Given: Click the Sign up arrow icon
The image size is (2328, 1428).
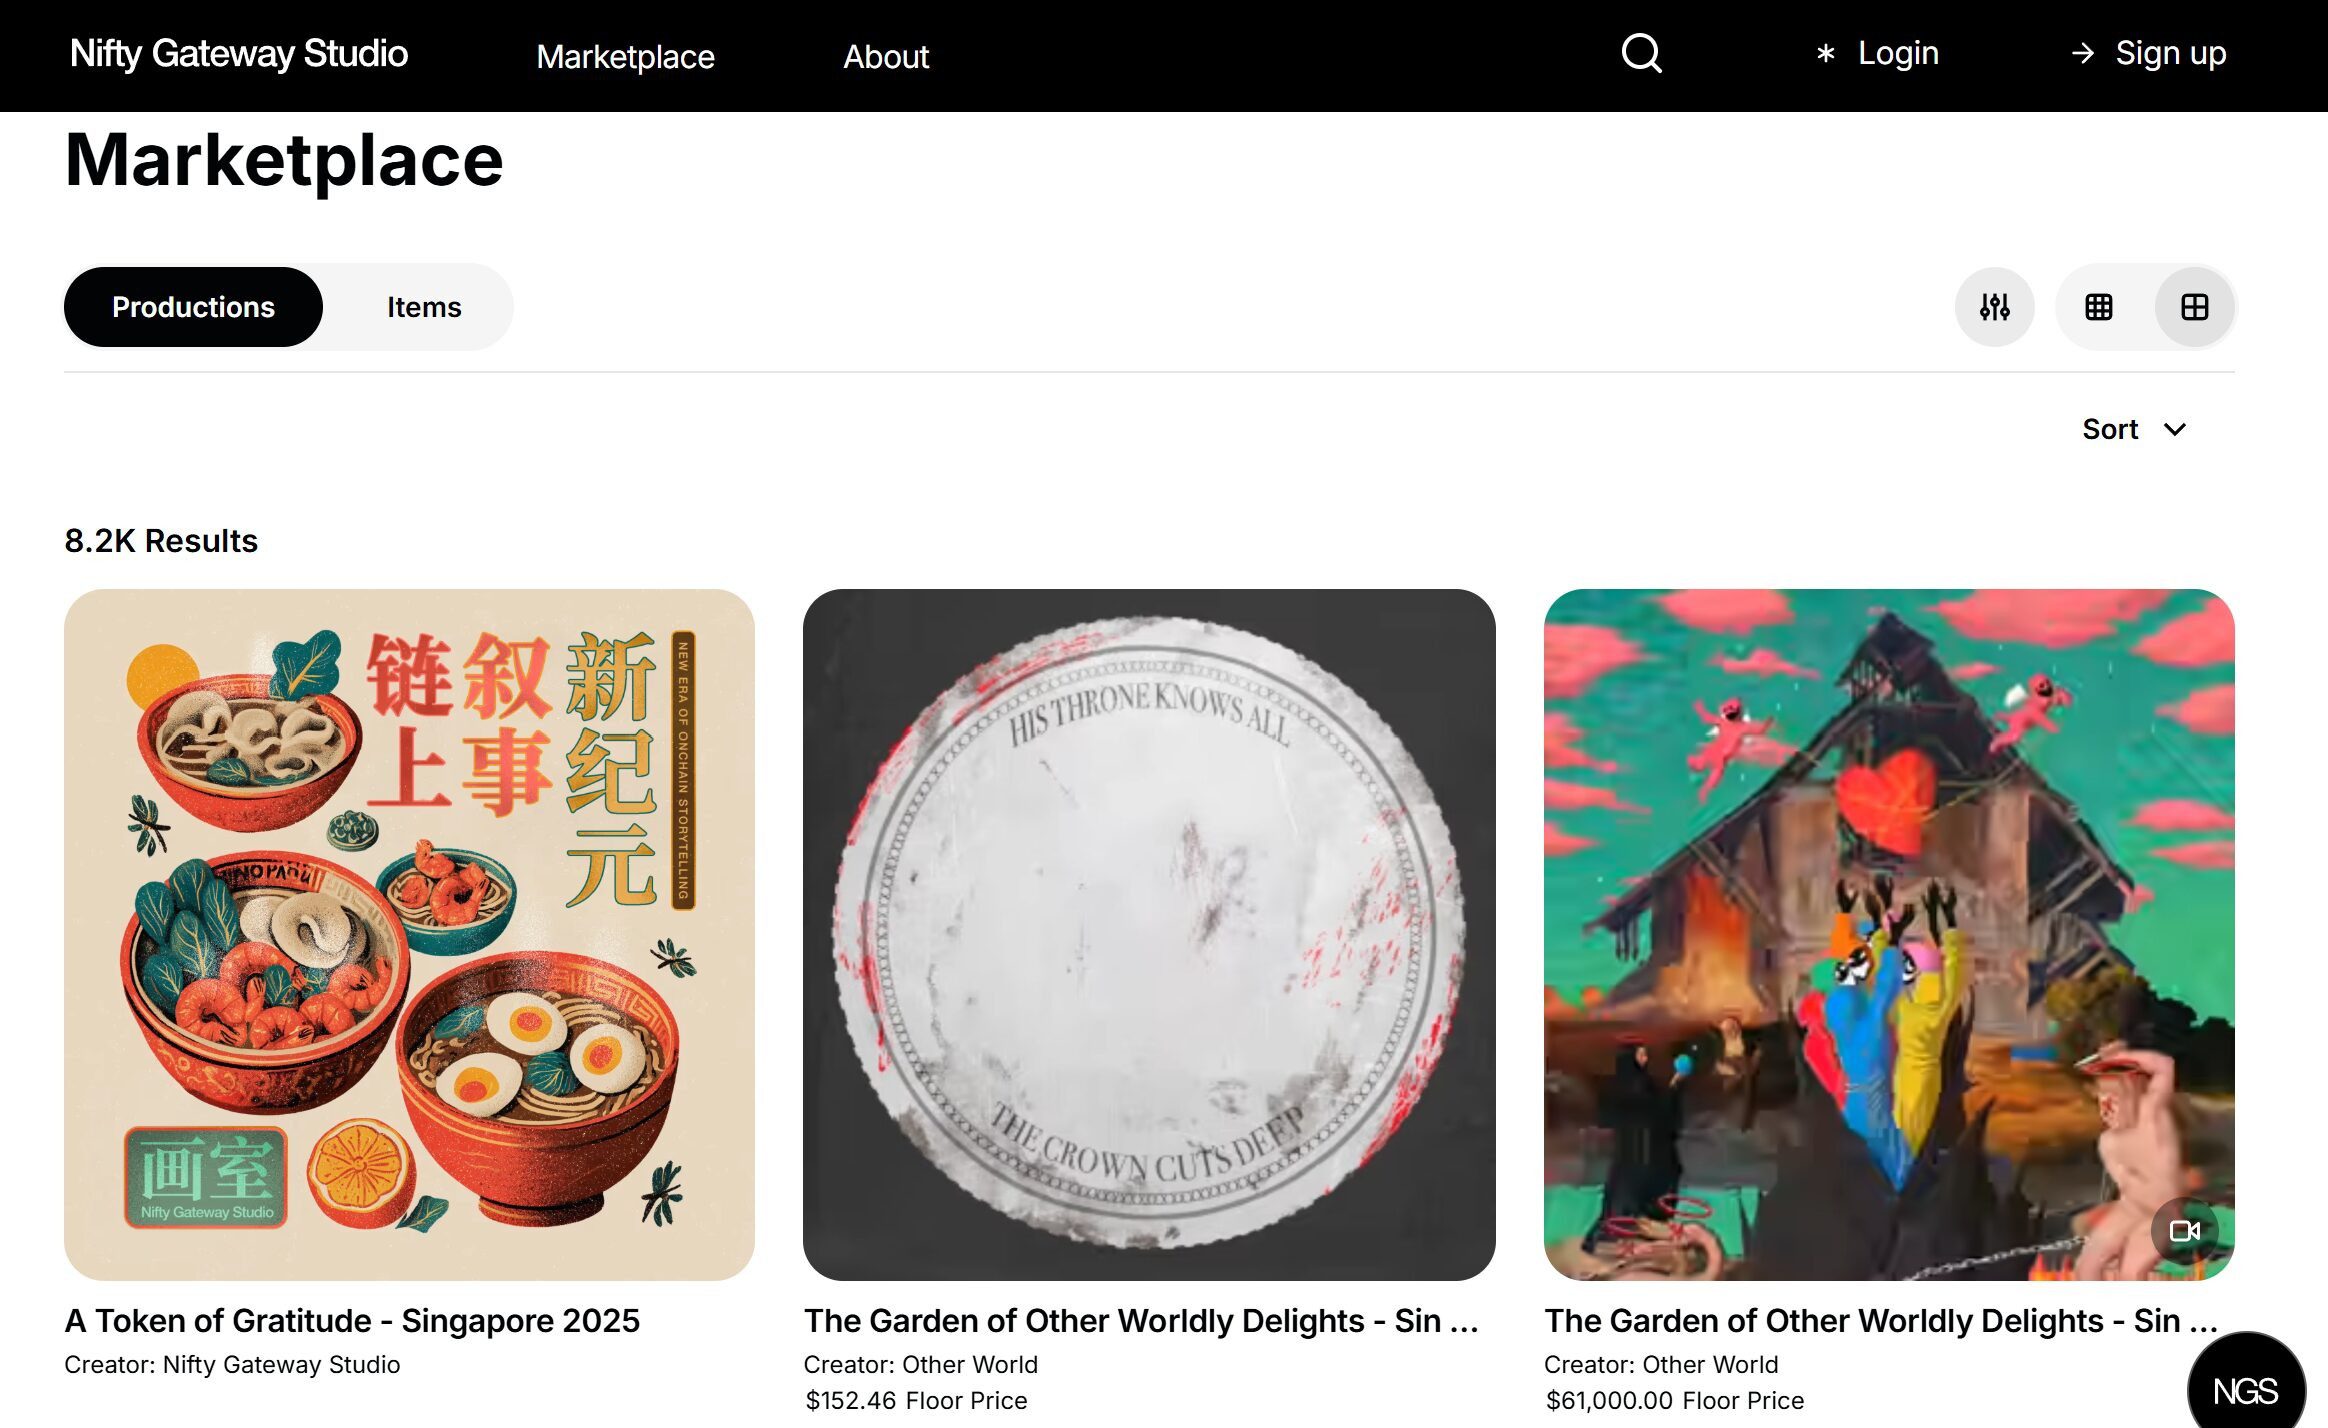Looking at the screenshot, I should coord(2083,53).
